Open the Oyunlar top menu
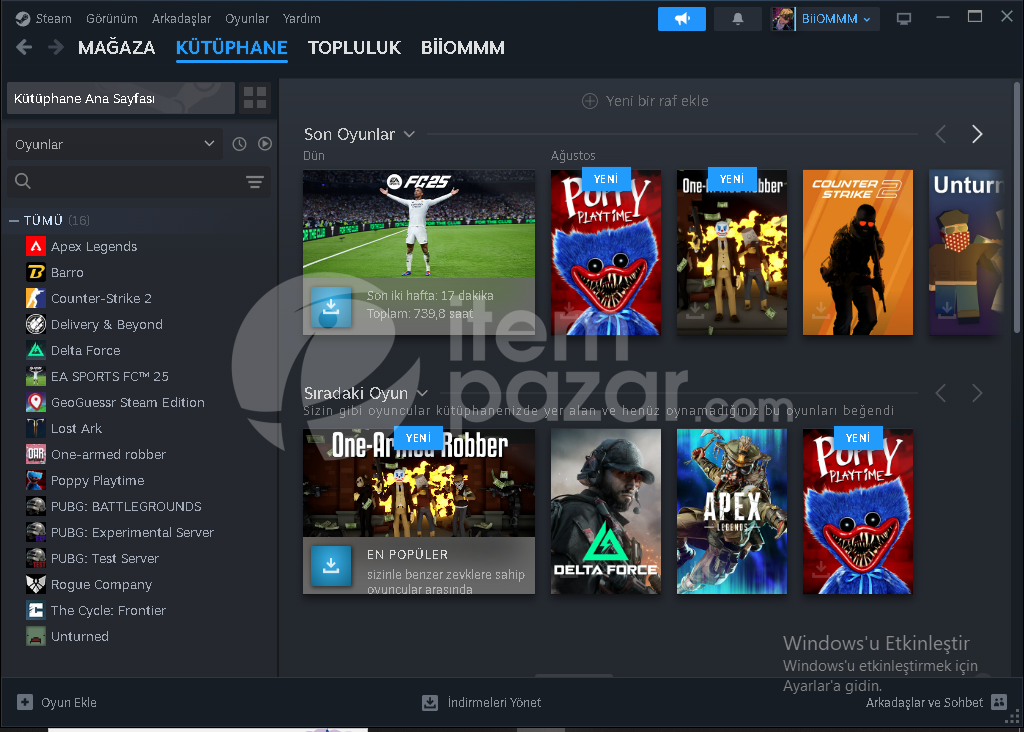This screenshot has width=1024, height=732. pyautogui.click(x=247, y=18)
